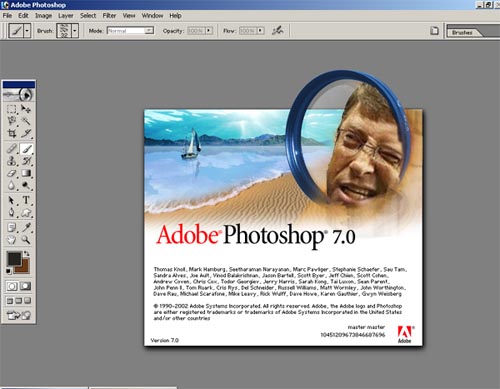
Task: Click the current tool brush icon preset
Action: [x=16, y=31]
